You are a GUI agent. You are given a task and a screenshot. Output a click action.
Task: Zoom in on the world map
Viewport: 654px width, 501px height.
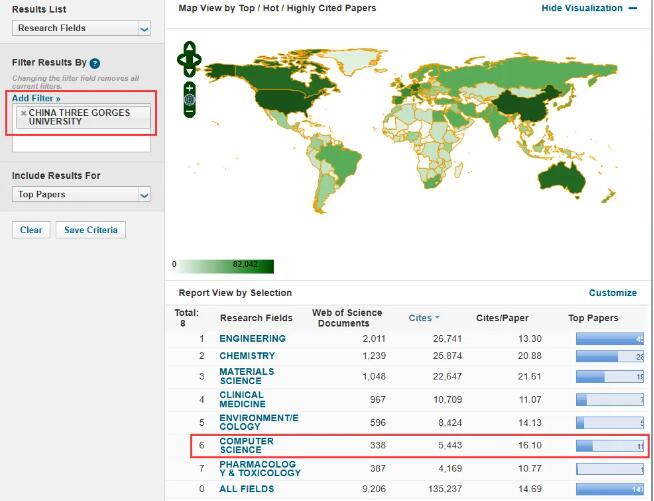coord(190,88)
